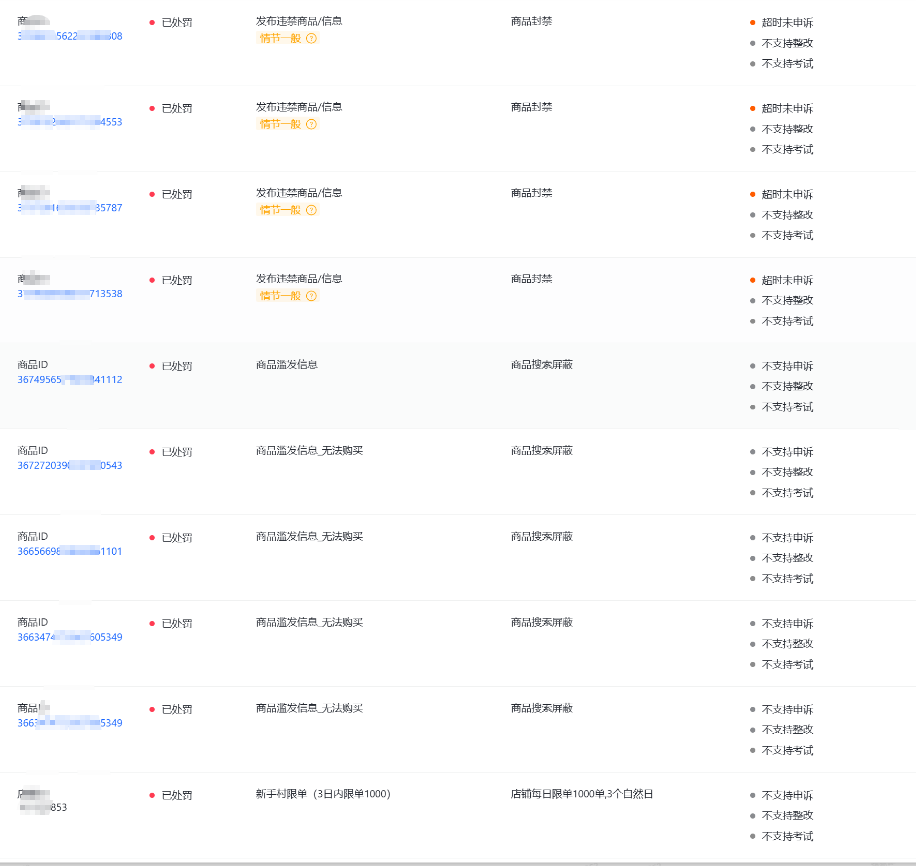Open product ID link ending 713538
Viewport: 916px width, 866px height.
(70, 294)
